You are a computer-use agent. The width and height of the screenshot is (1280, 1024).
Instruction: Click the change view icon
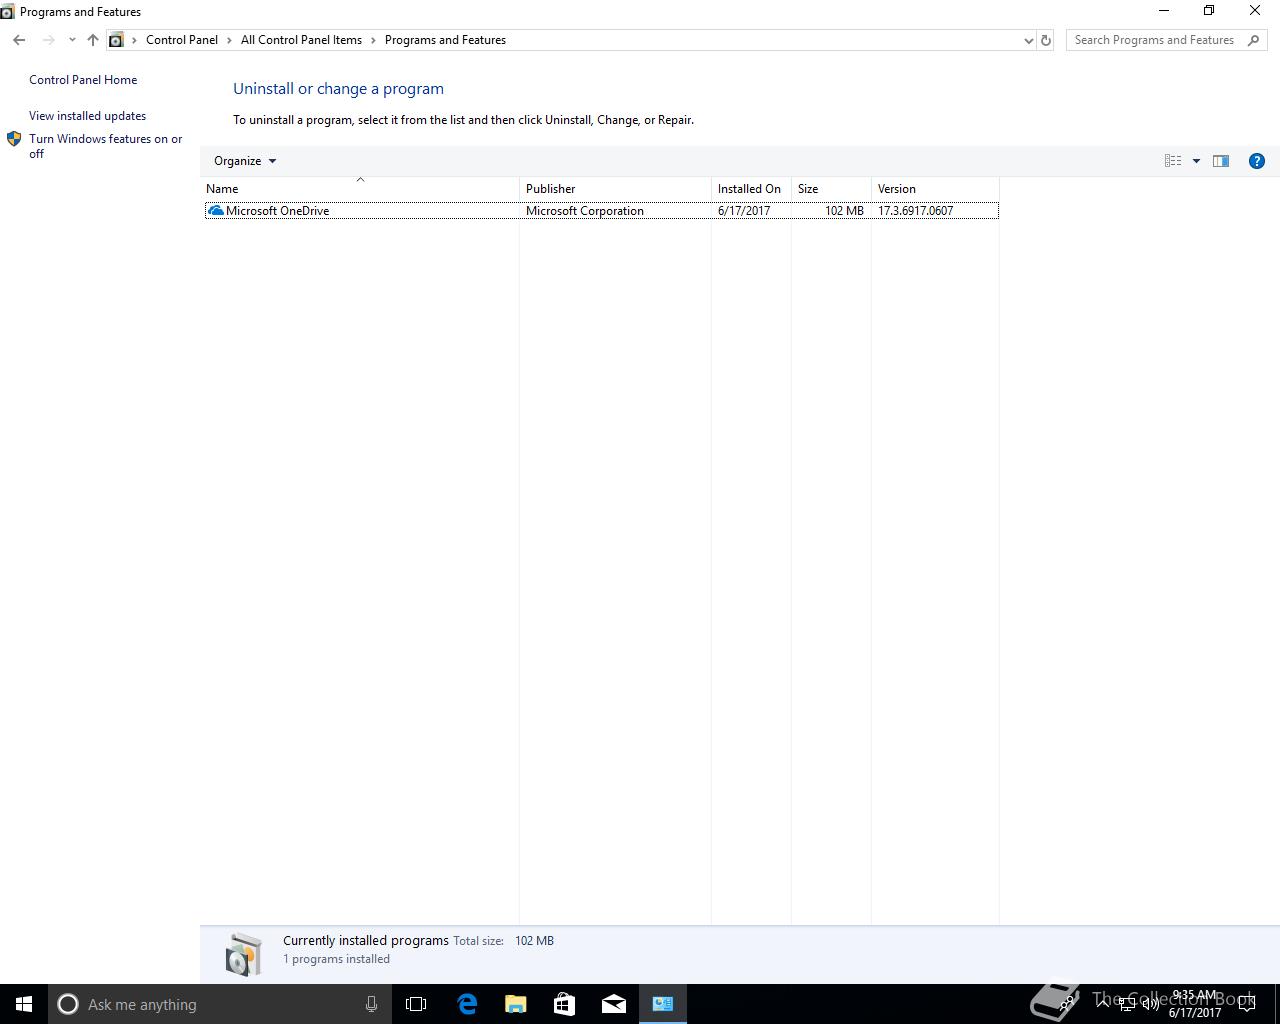pyautogui.click(x=1173, y=161)
